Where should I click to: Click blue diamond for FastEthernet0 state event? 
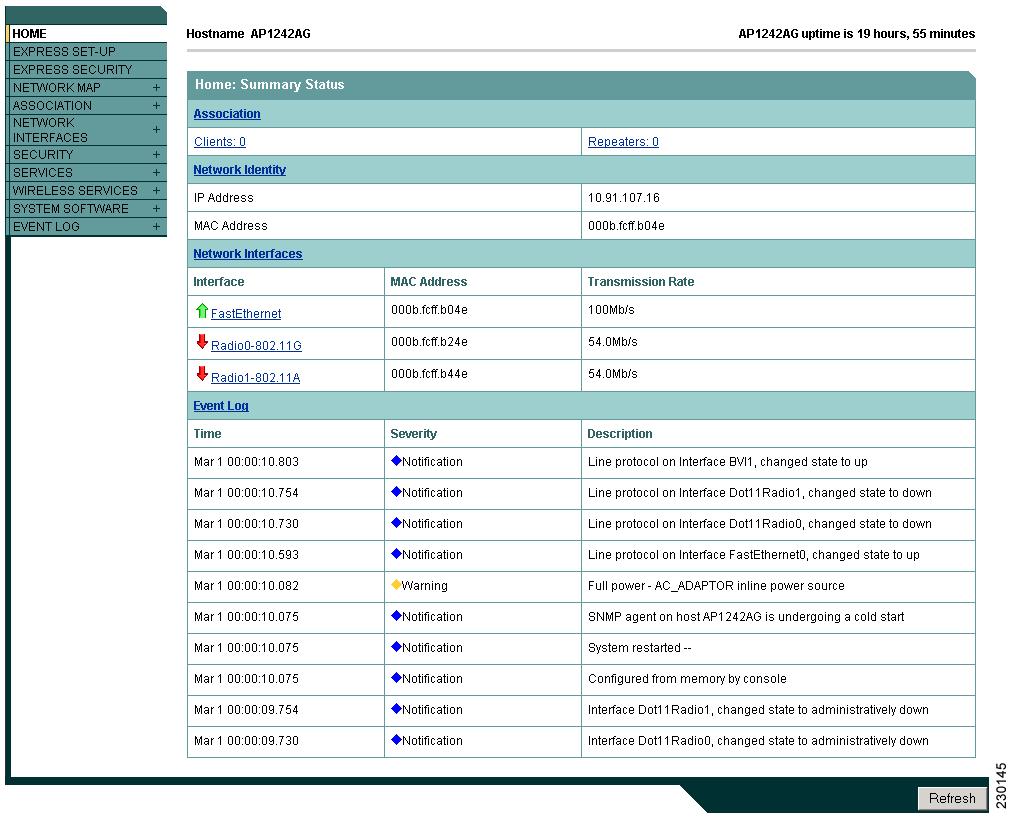pyautogui.click(x=396, y=554)
